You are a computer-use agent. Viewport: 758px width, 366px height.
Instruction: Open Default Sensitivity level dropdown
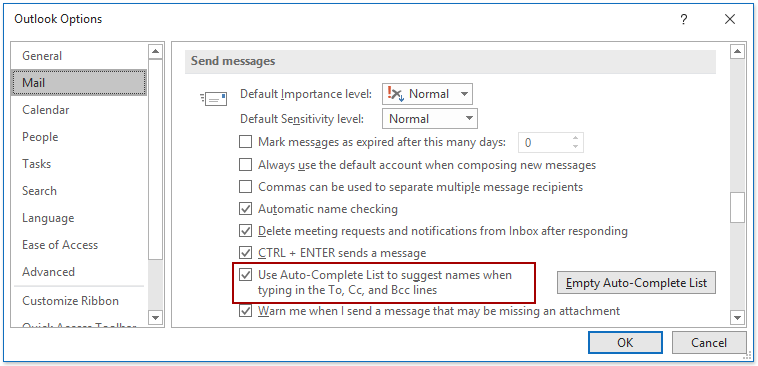[430, 118]
